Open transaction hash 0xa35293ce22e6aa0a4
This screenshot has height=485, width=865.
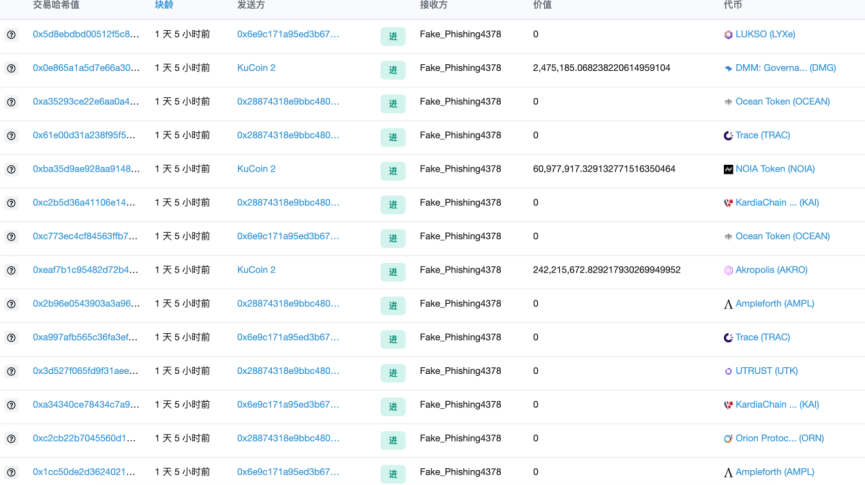[86, 102]
